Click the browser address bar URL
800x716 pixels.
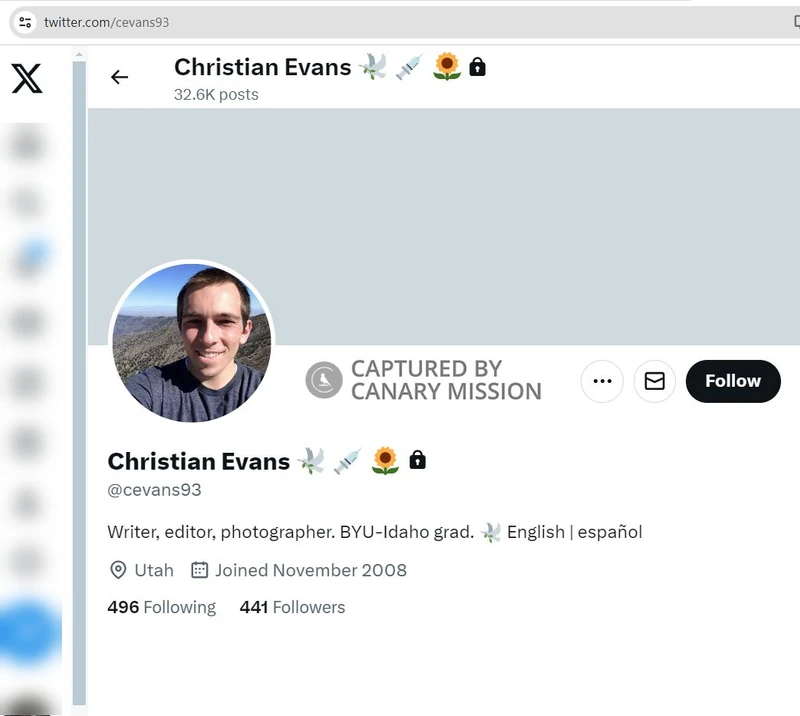(x=110, y=20)
